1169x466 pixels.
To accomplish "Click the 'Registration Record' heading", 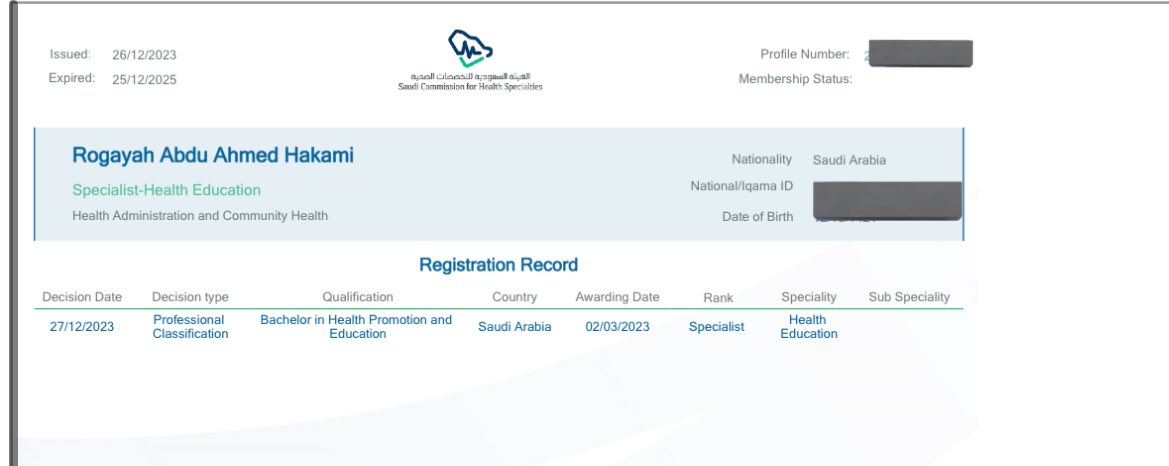I will point(499,265).
